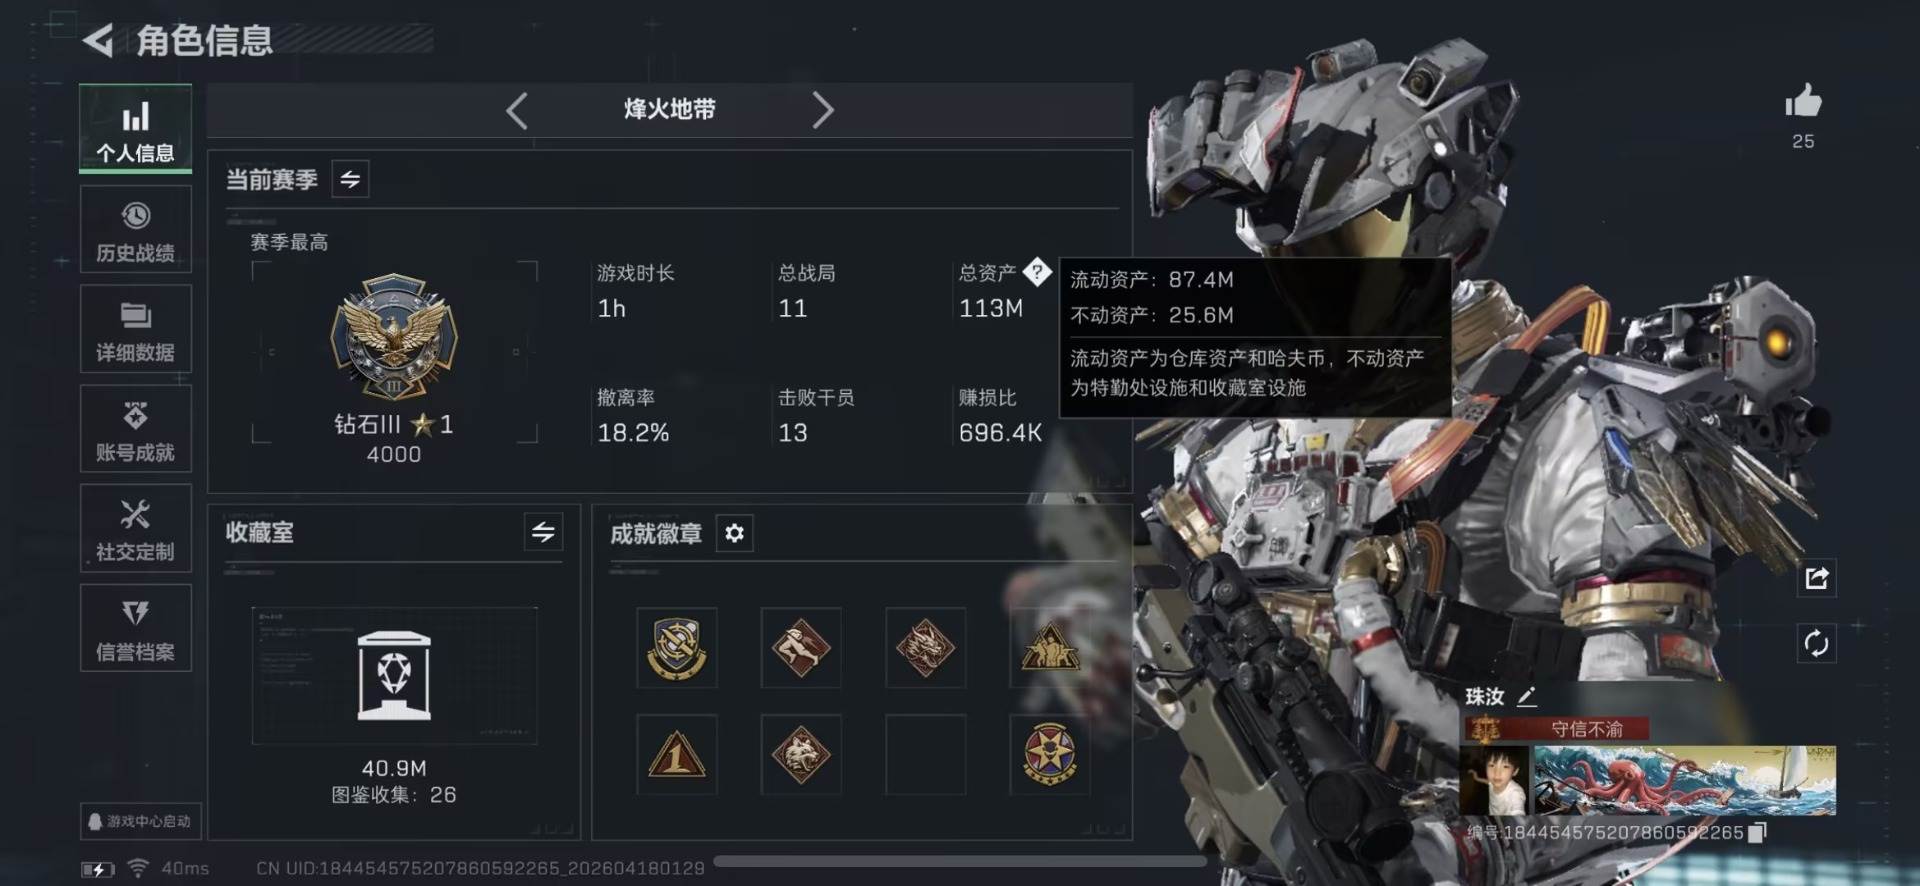Click the question mark next to 总资产
Viewport: 1920px width, 886px height.
[1037, 271]
